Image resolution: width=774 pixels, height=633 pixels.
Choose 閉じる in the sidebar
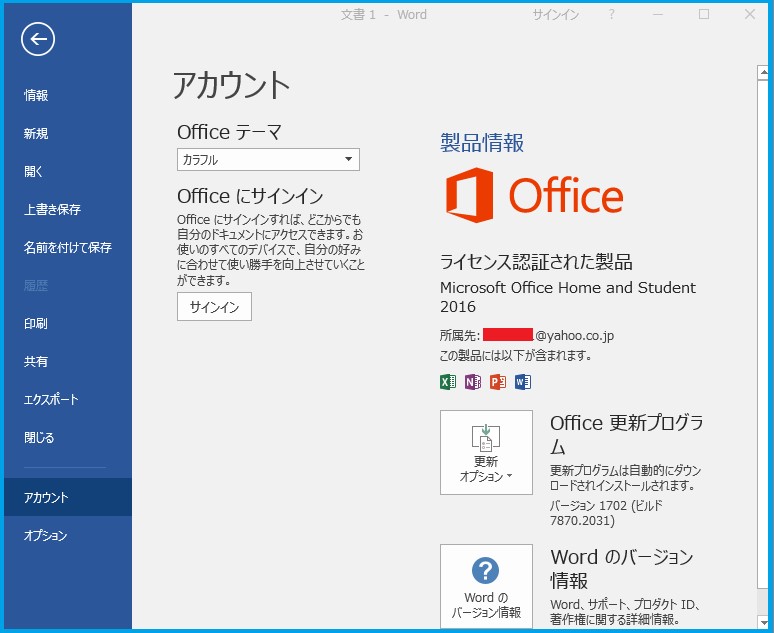[x=68, y=437]
